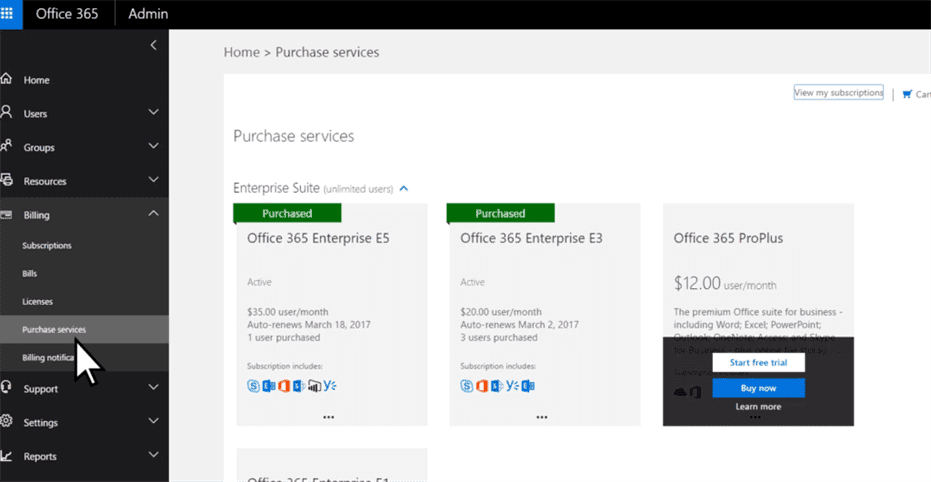Collapse the navigation pane with the arrow
Screen dimensions: 931x482
(x=153, y=45)
